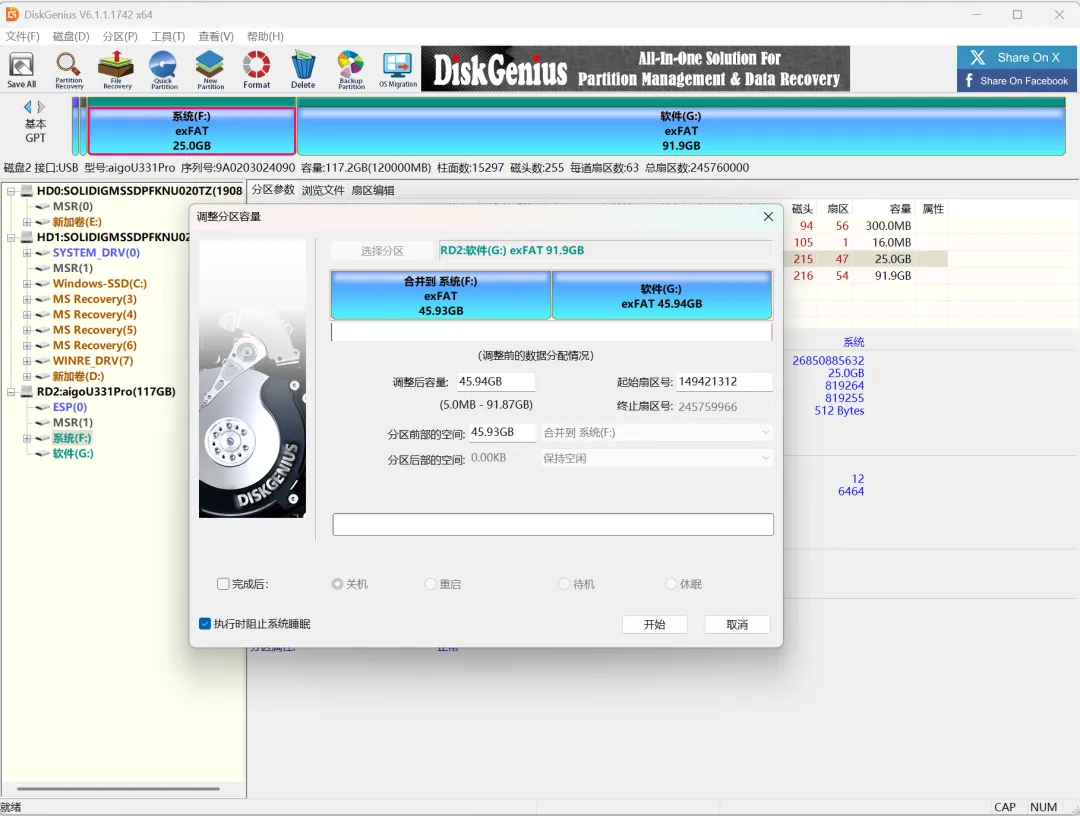The image size is (1080, 816).
Task: Click the left panel horizontal scrollbar
Action: 118,788
